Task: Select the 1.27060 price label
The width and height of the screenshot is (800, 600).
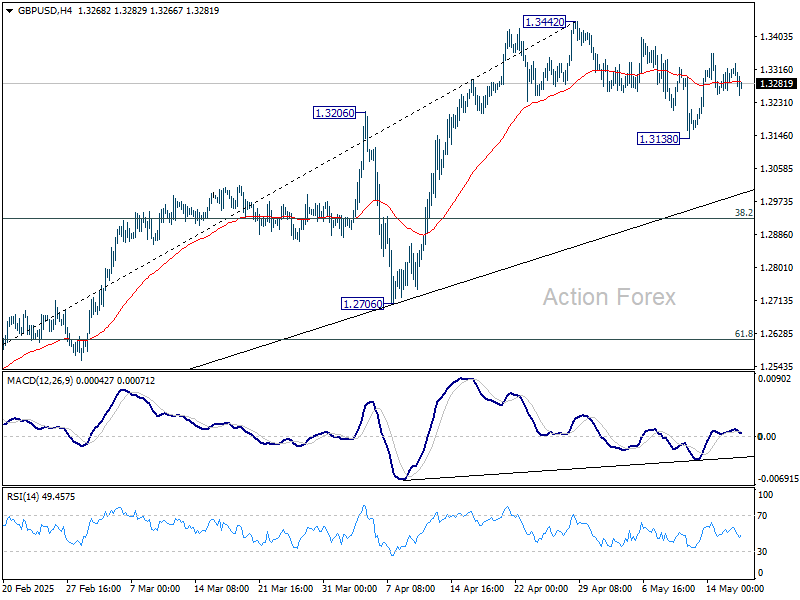Action: pos(362,304)
